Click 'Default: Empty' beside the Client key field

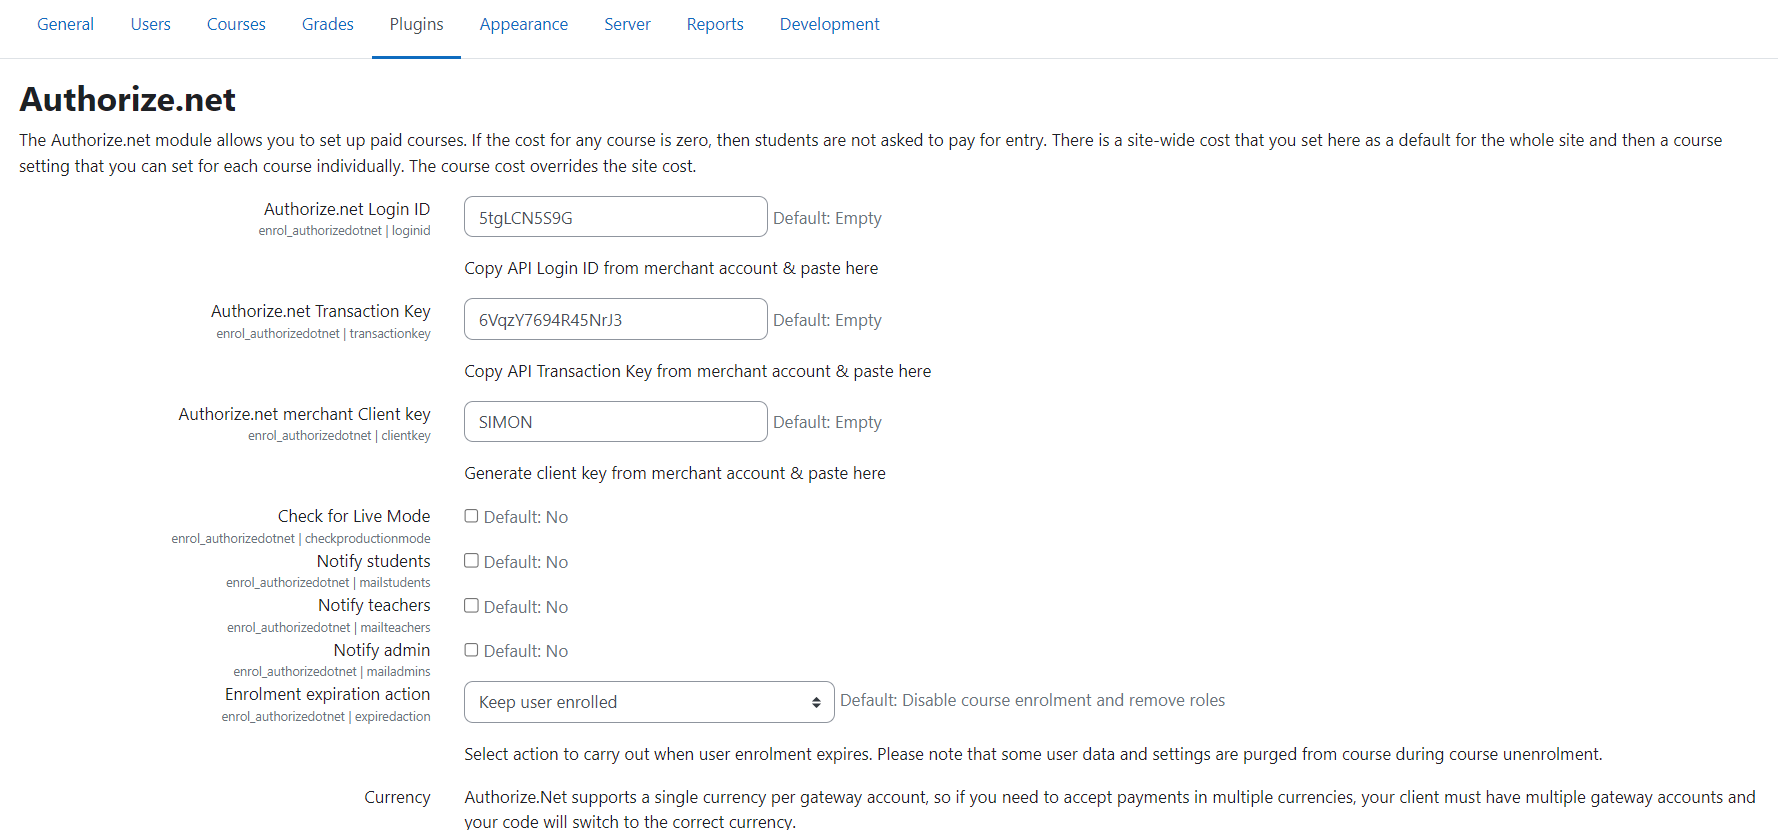pyautogui.click(x=827, y=422)
